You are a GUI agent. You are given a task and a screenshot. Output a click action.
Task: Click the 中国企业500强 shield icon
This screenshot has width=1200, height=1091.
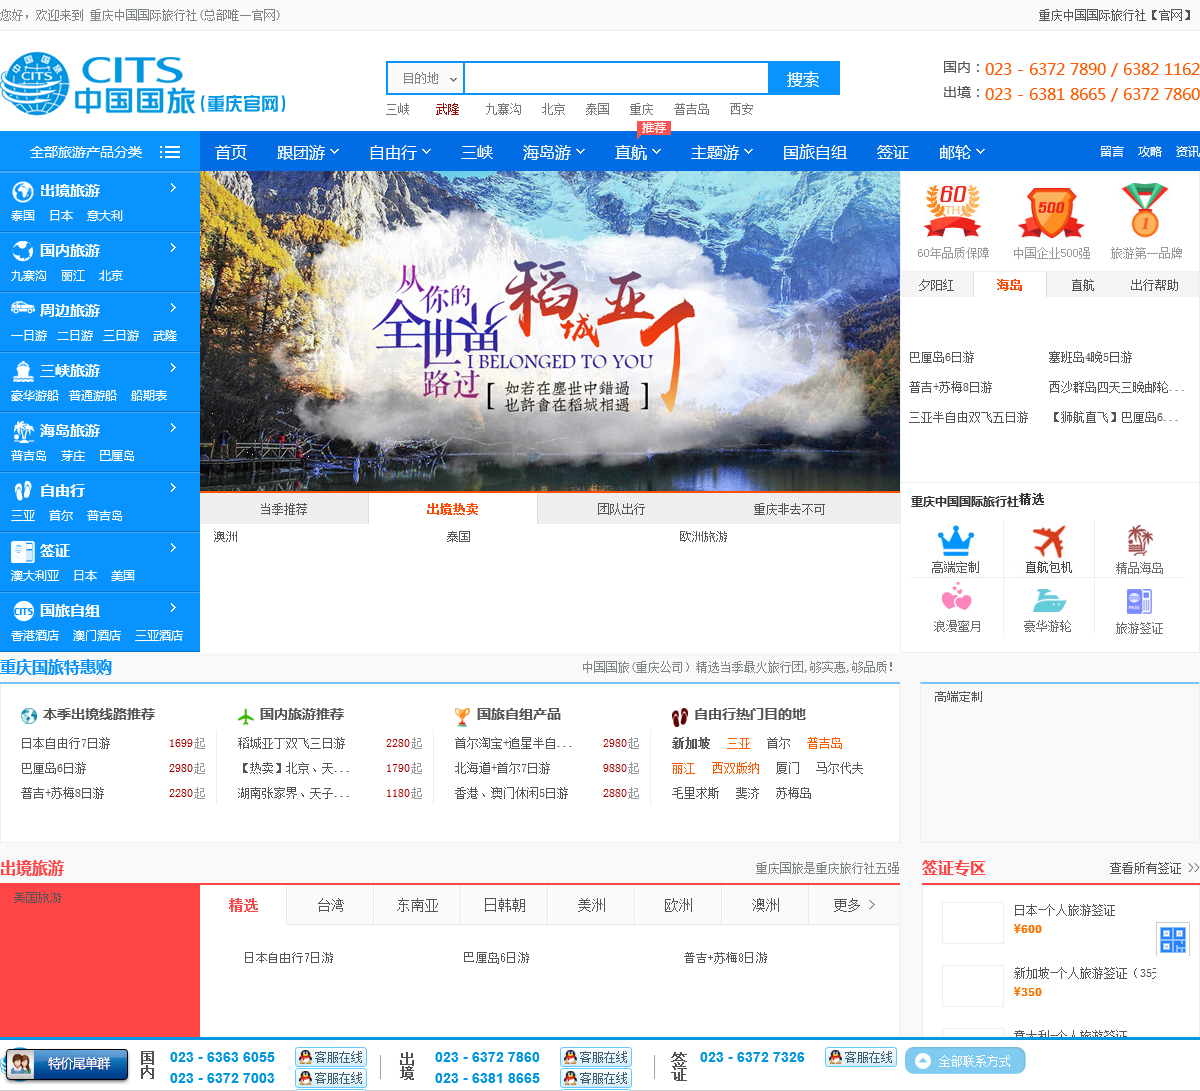[1050, 212]
